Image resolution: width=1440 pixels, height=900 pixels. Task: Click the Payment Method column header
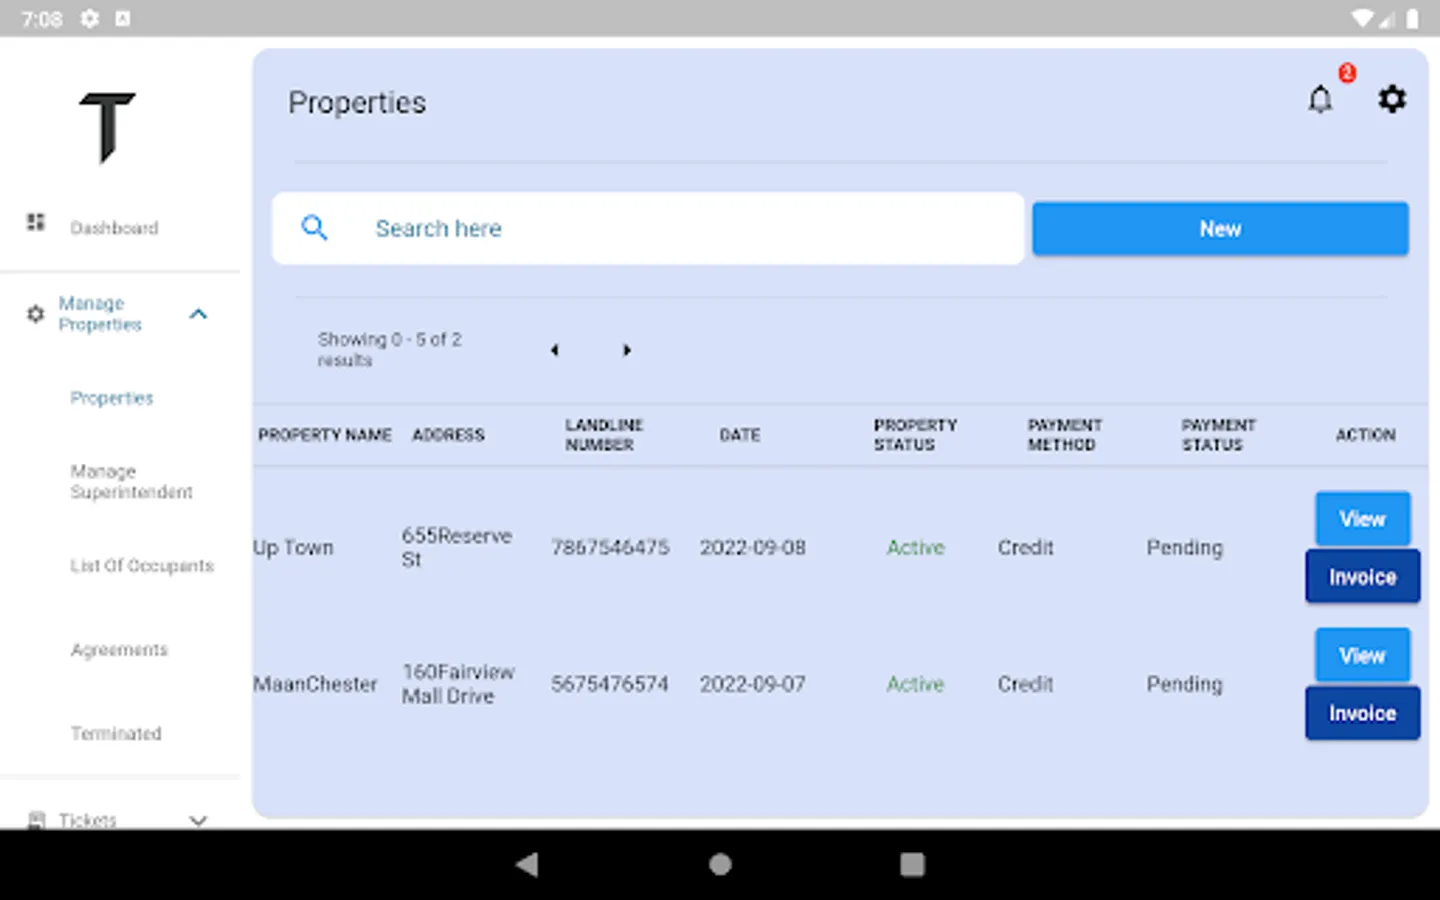point(1064,435)
